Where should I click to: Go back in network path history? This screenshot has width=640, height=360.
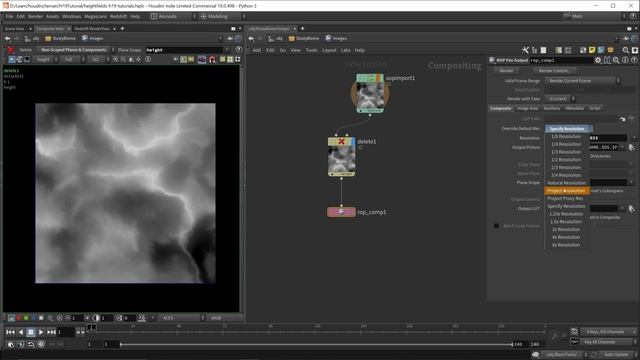click(251, 38)
